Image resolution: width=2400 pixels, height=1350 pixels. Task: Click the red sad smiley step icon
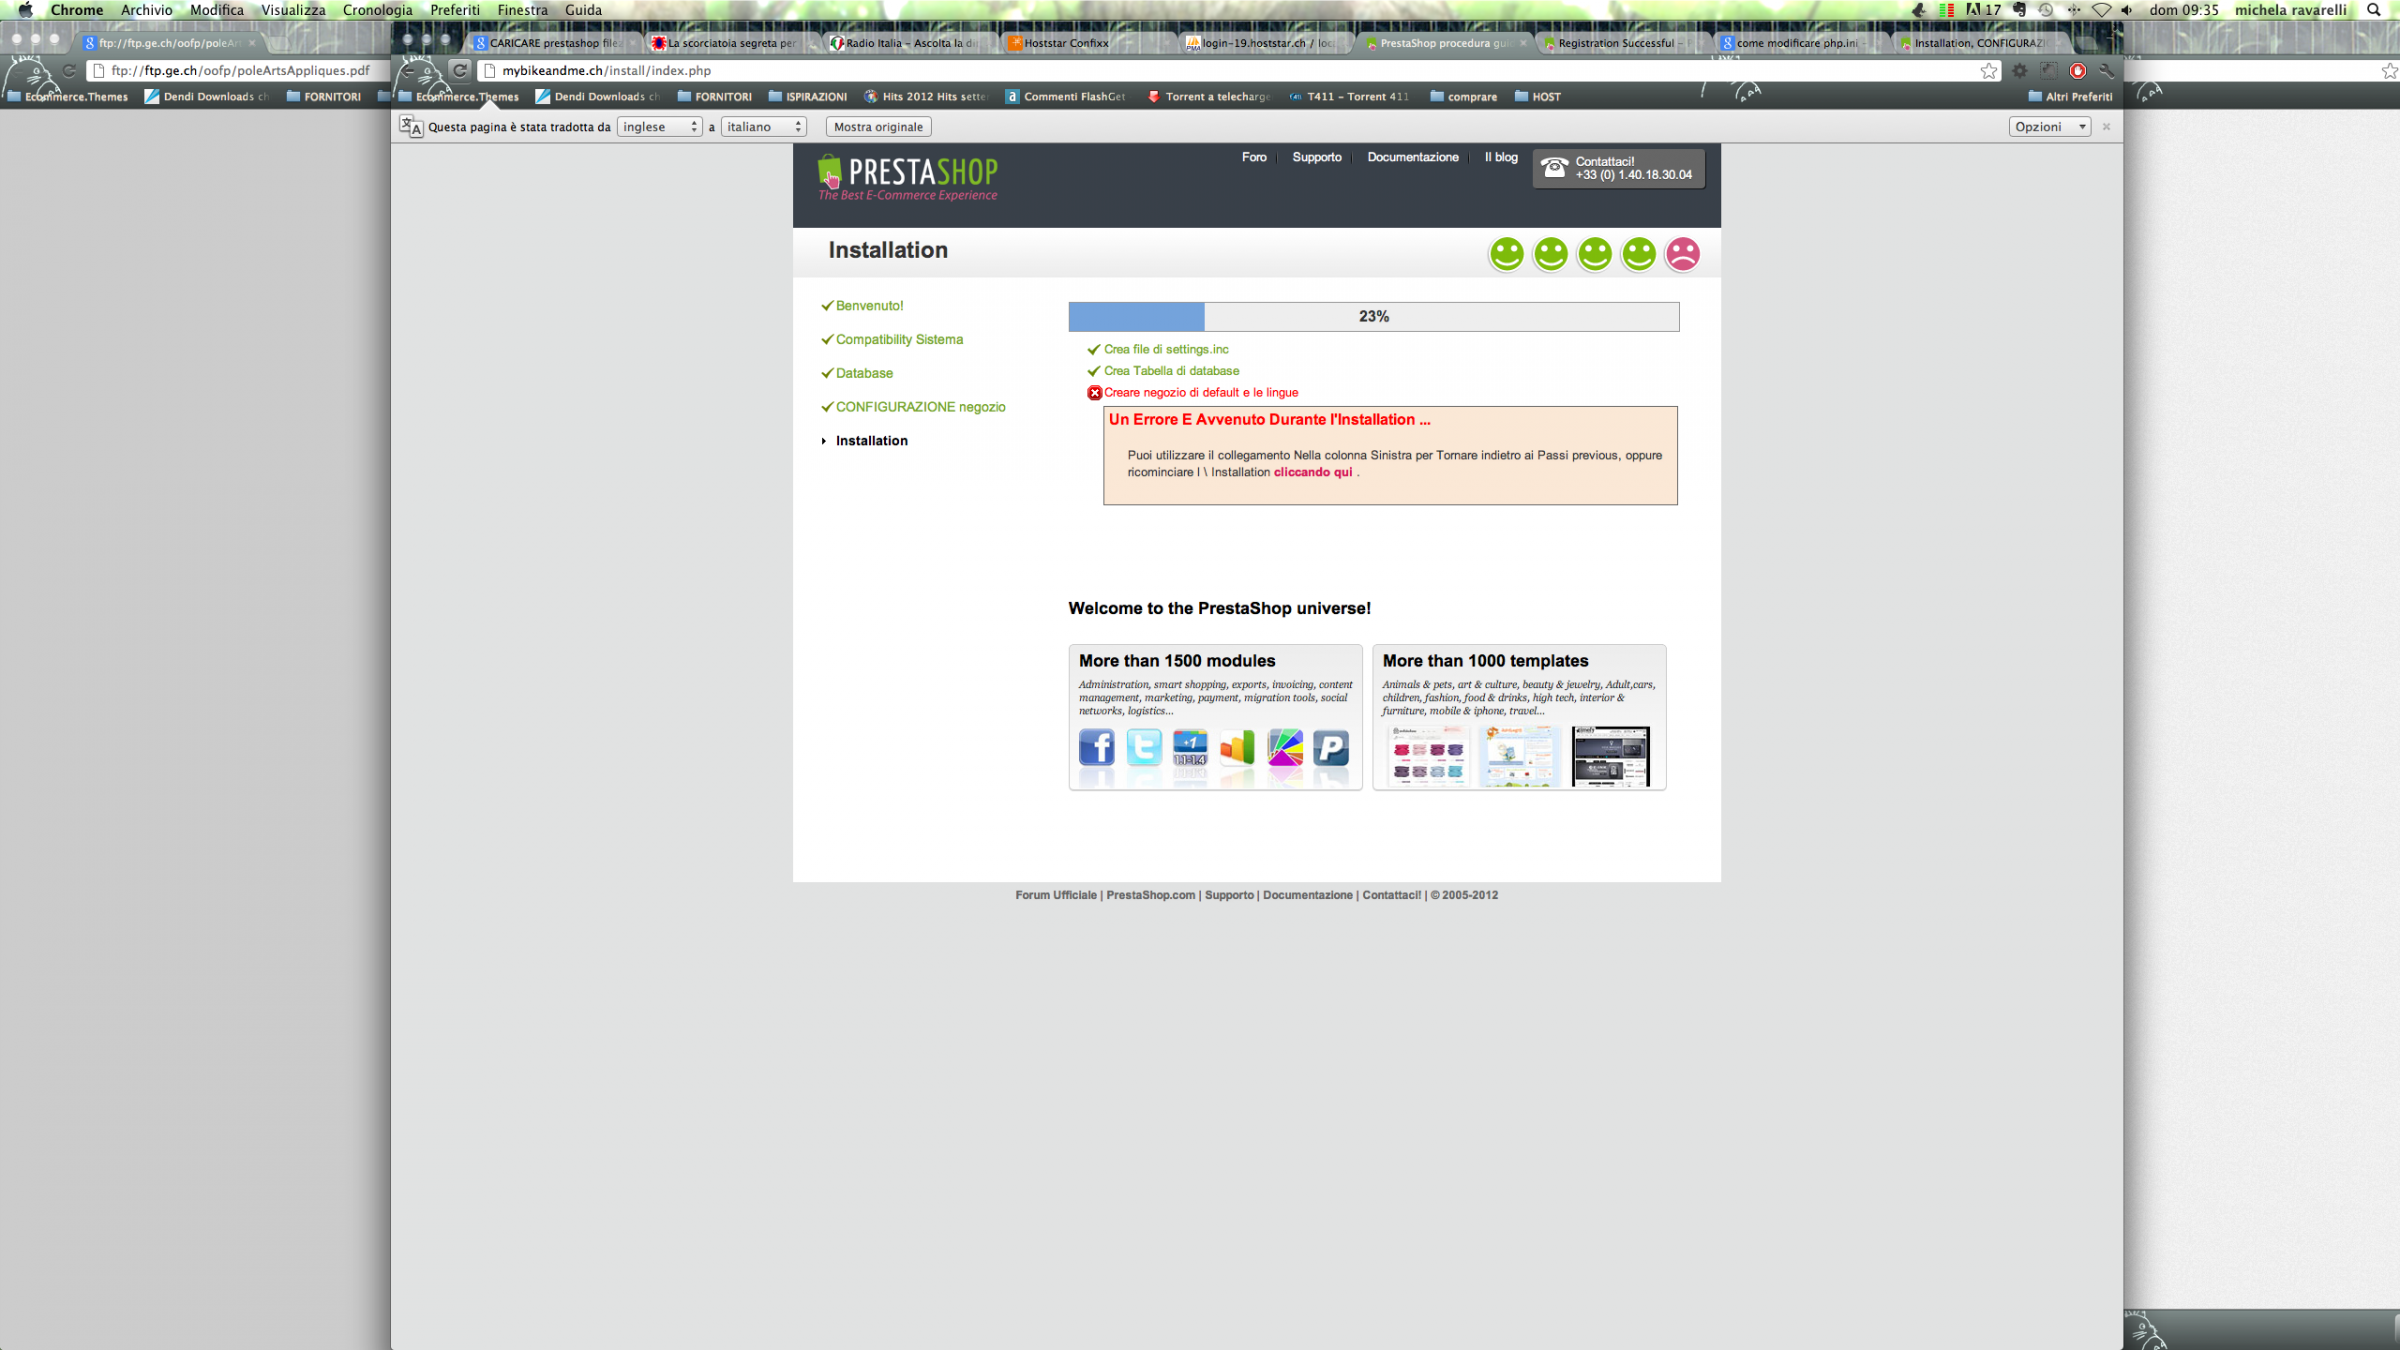point(1682,254)
